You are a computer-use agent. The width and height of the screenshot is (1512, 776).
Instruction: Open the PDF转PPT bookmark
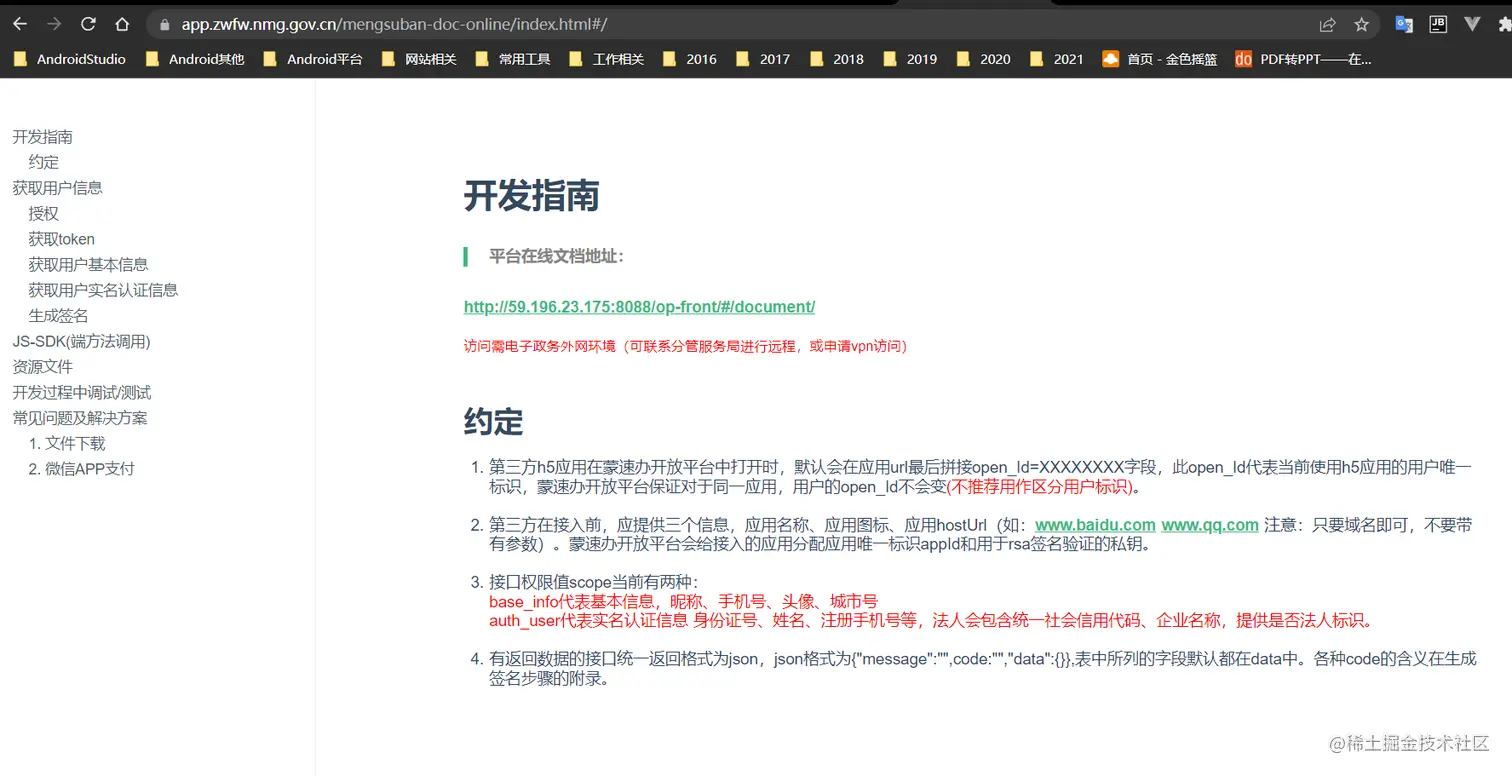click(1304, 59)
